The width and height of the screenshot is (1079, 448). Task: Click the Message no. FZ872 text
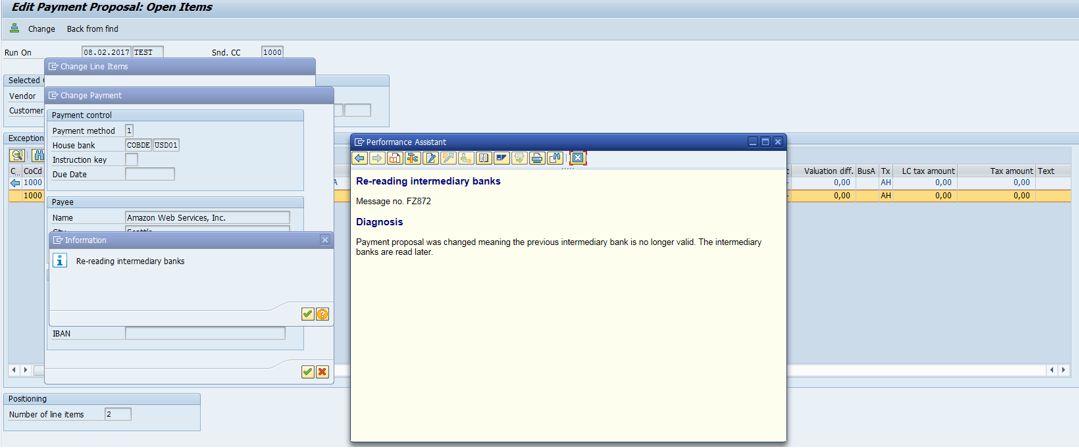coord(393,201)
